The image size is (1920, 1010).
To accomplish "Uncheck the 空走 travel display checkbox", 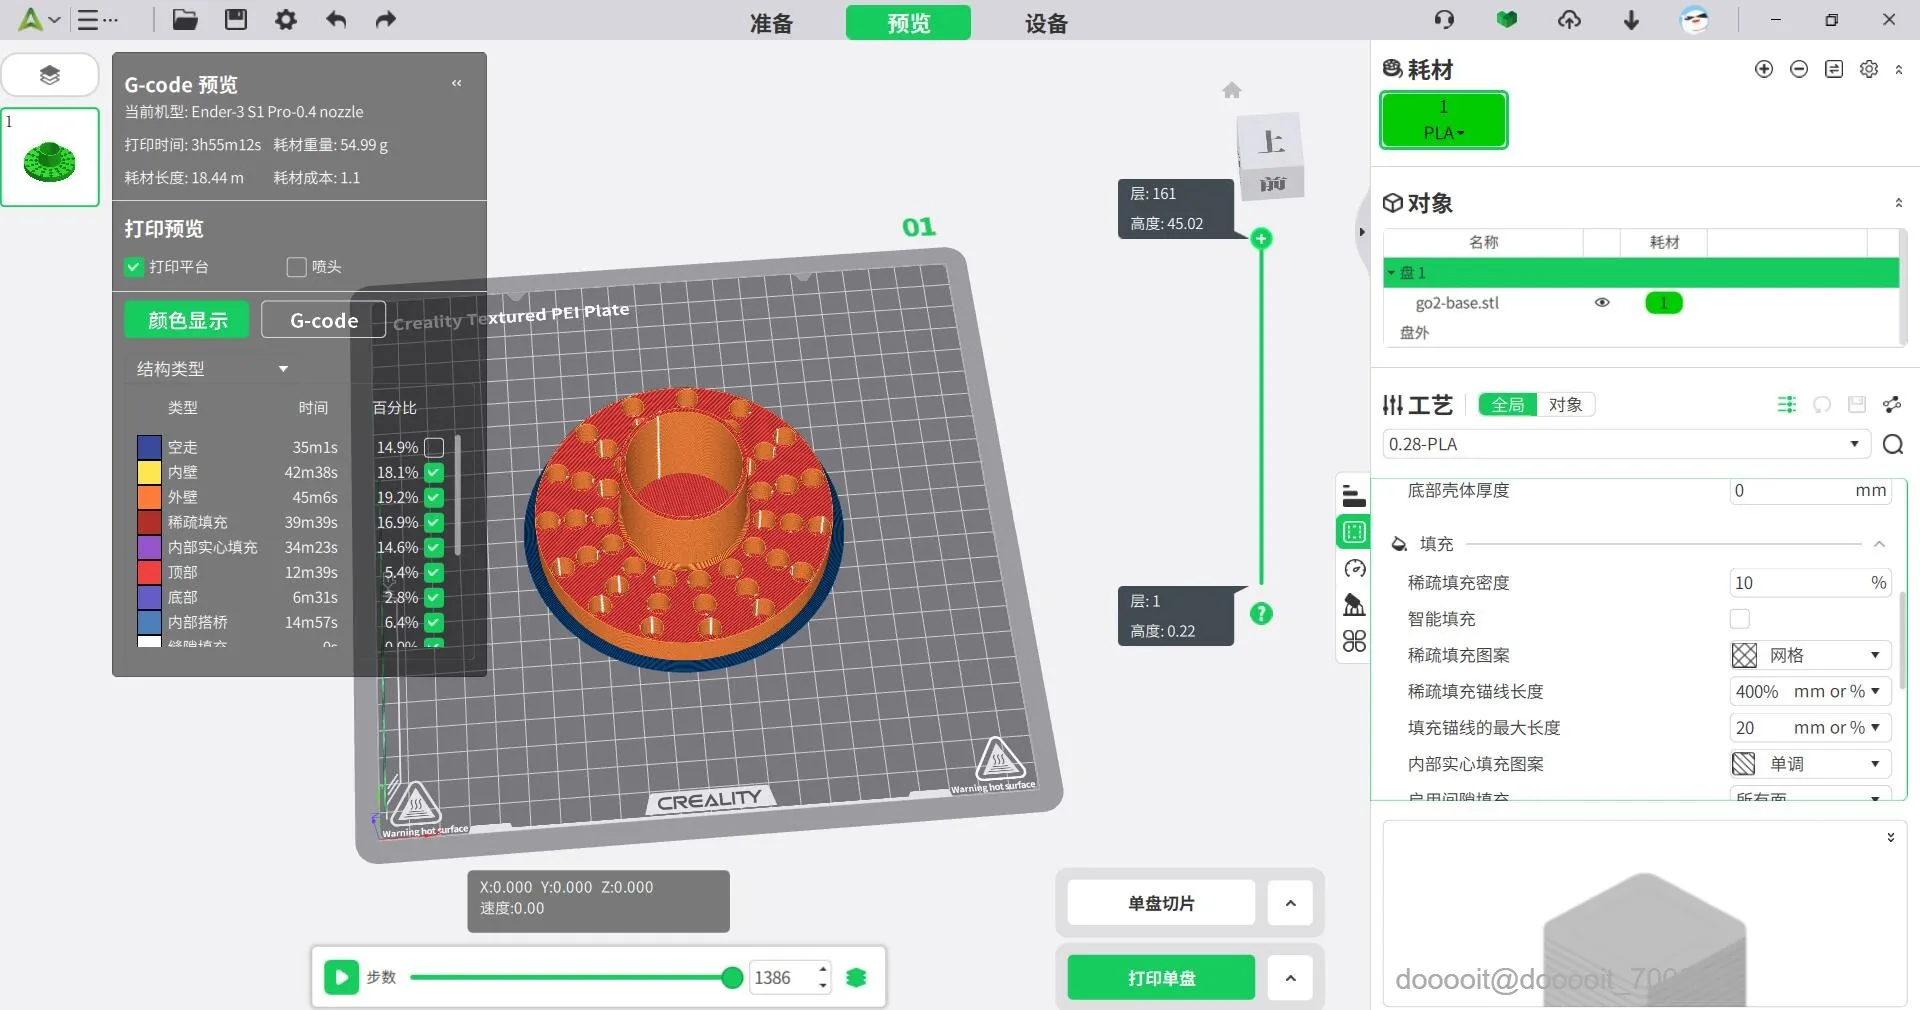I will (433, 448).
